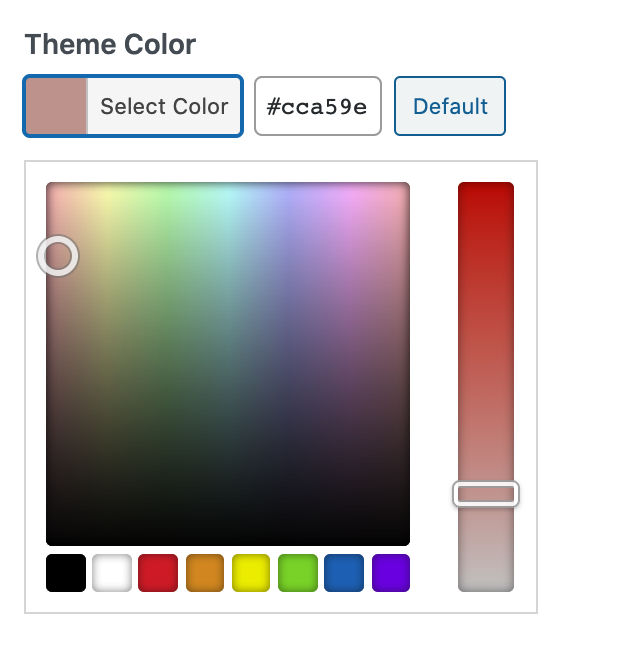Image resolution: width=644 pixels, height=662 pixels.
Task: Click the Select Color button
Action: point(133,106)
